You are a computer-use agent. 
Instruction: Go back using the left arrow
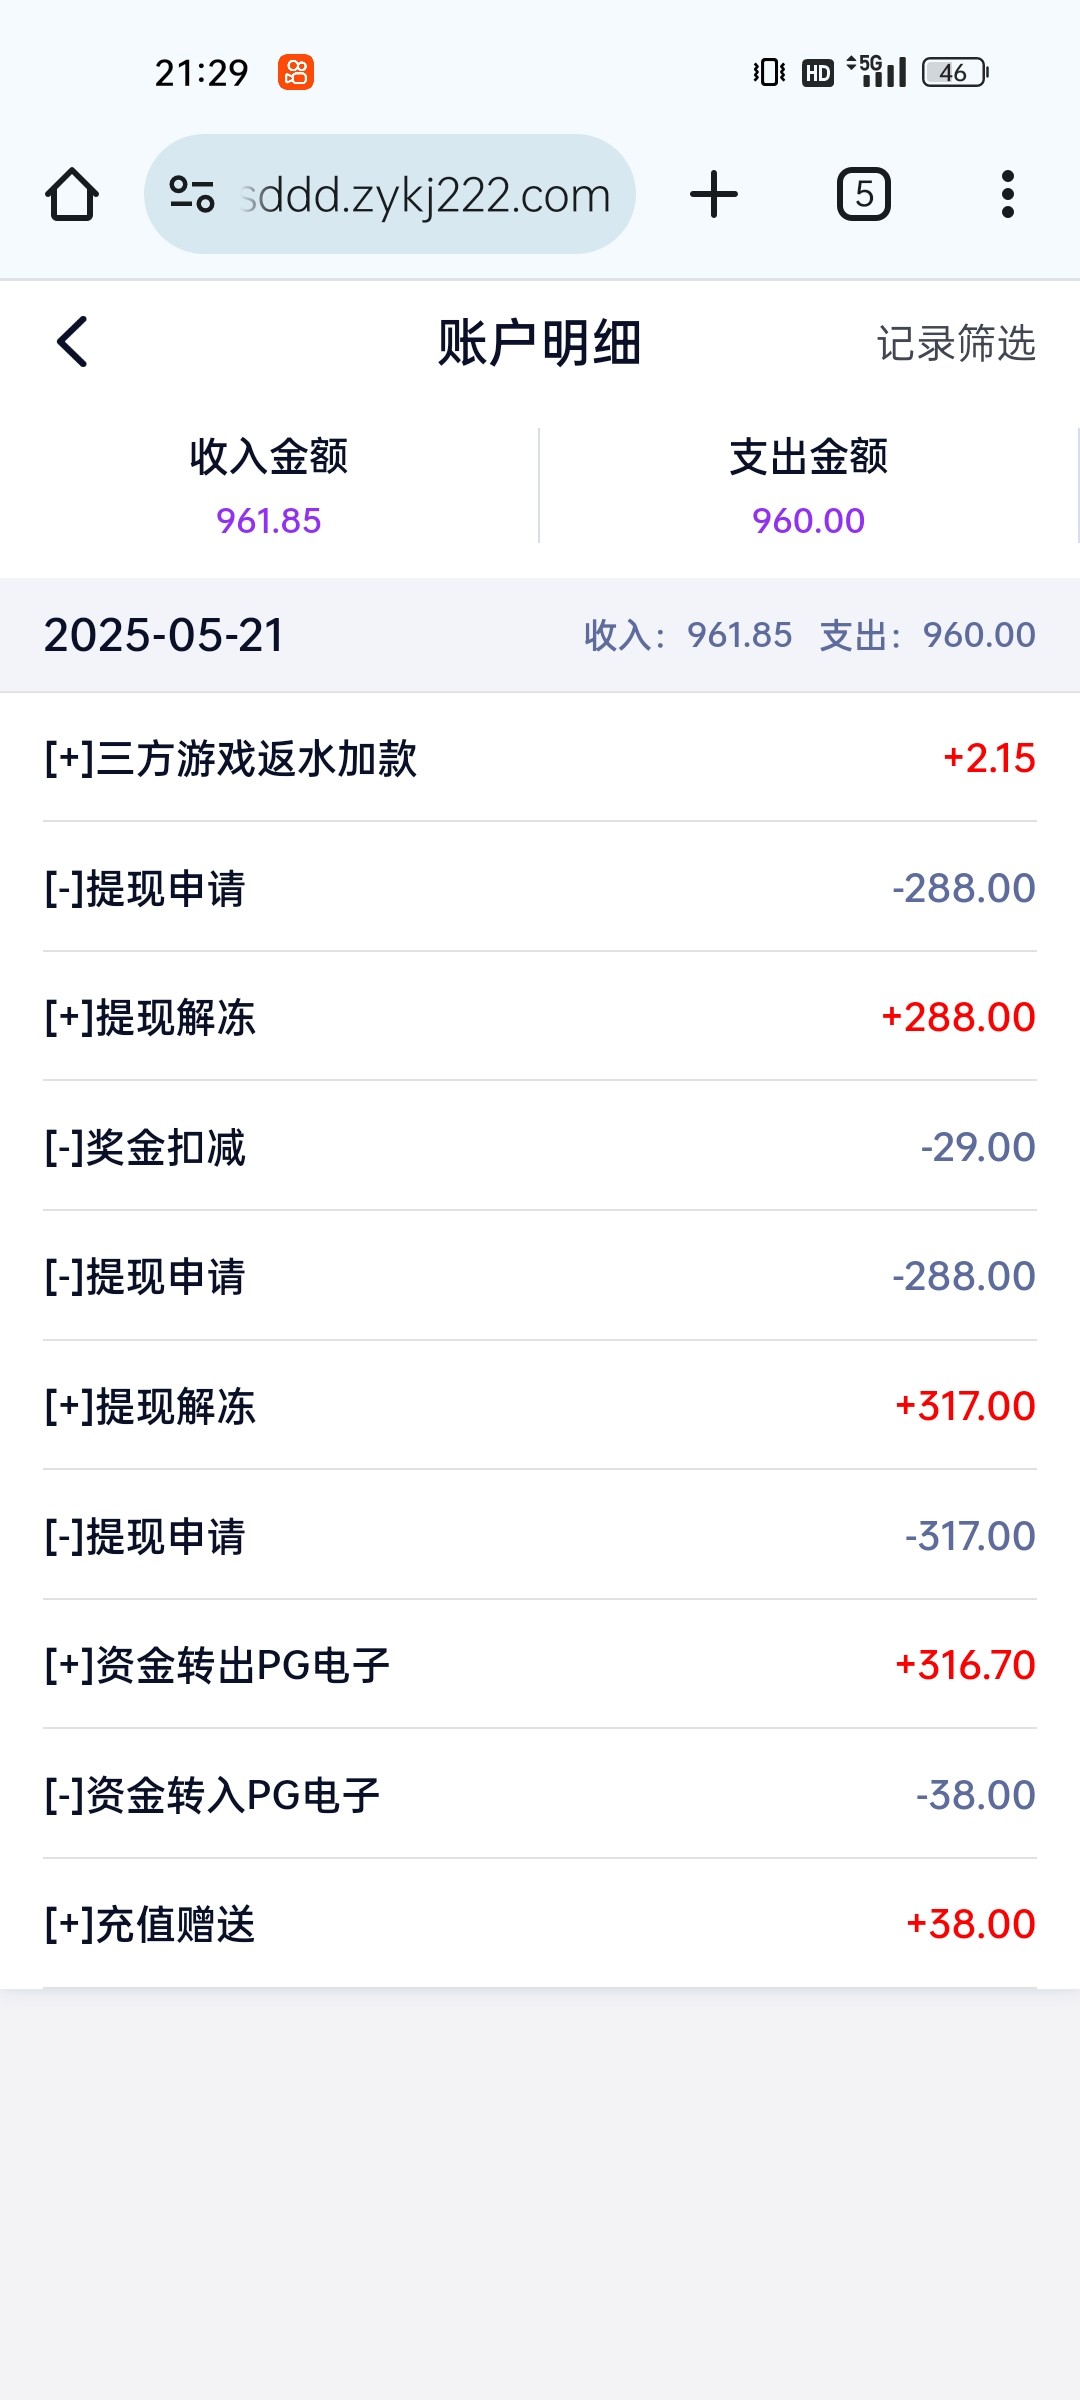click(x=72, y=342)
